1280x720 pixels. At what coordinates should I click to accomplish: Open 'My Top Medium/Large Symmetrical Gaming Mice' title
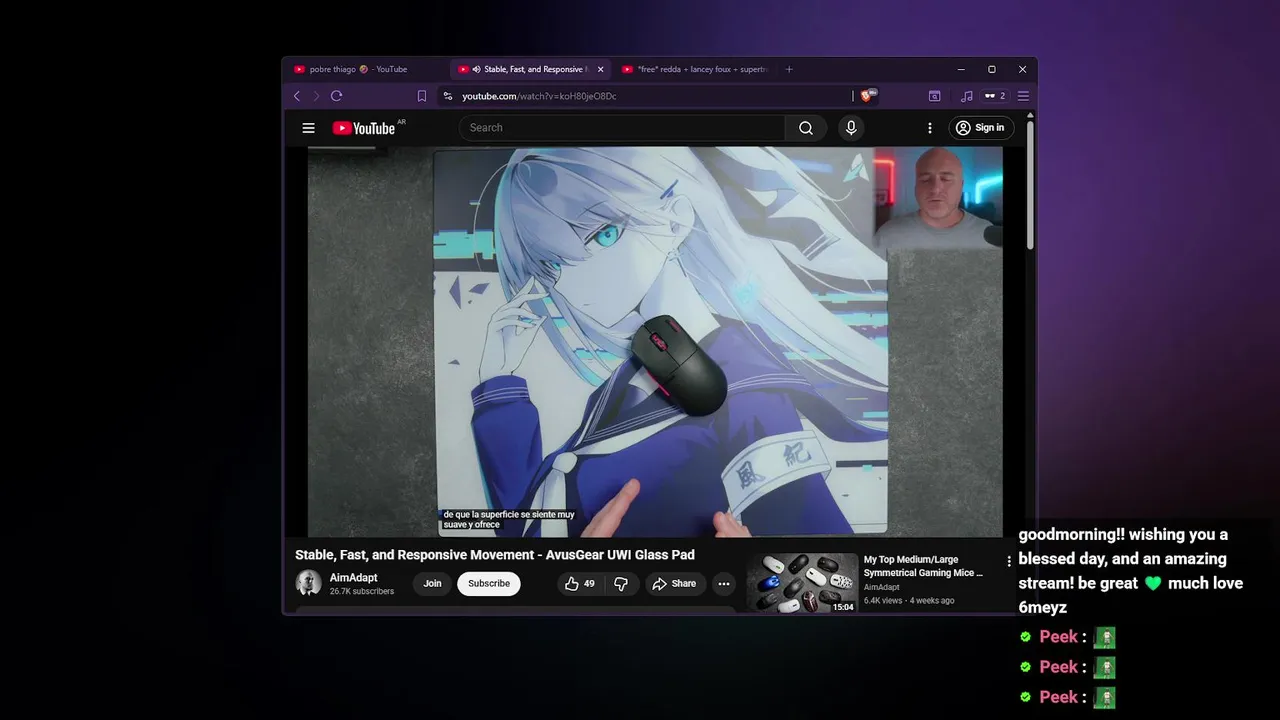[x=923, y=566]
